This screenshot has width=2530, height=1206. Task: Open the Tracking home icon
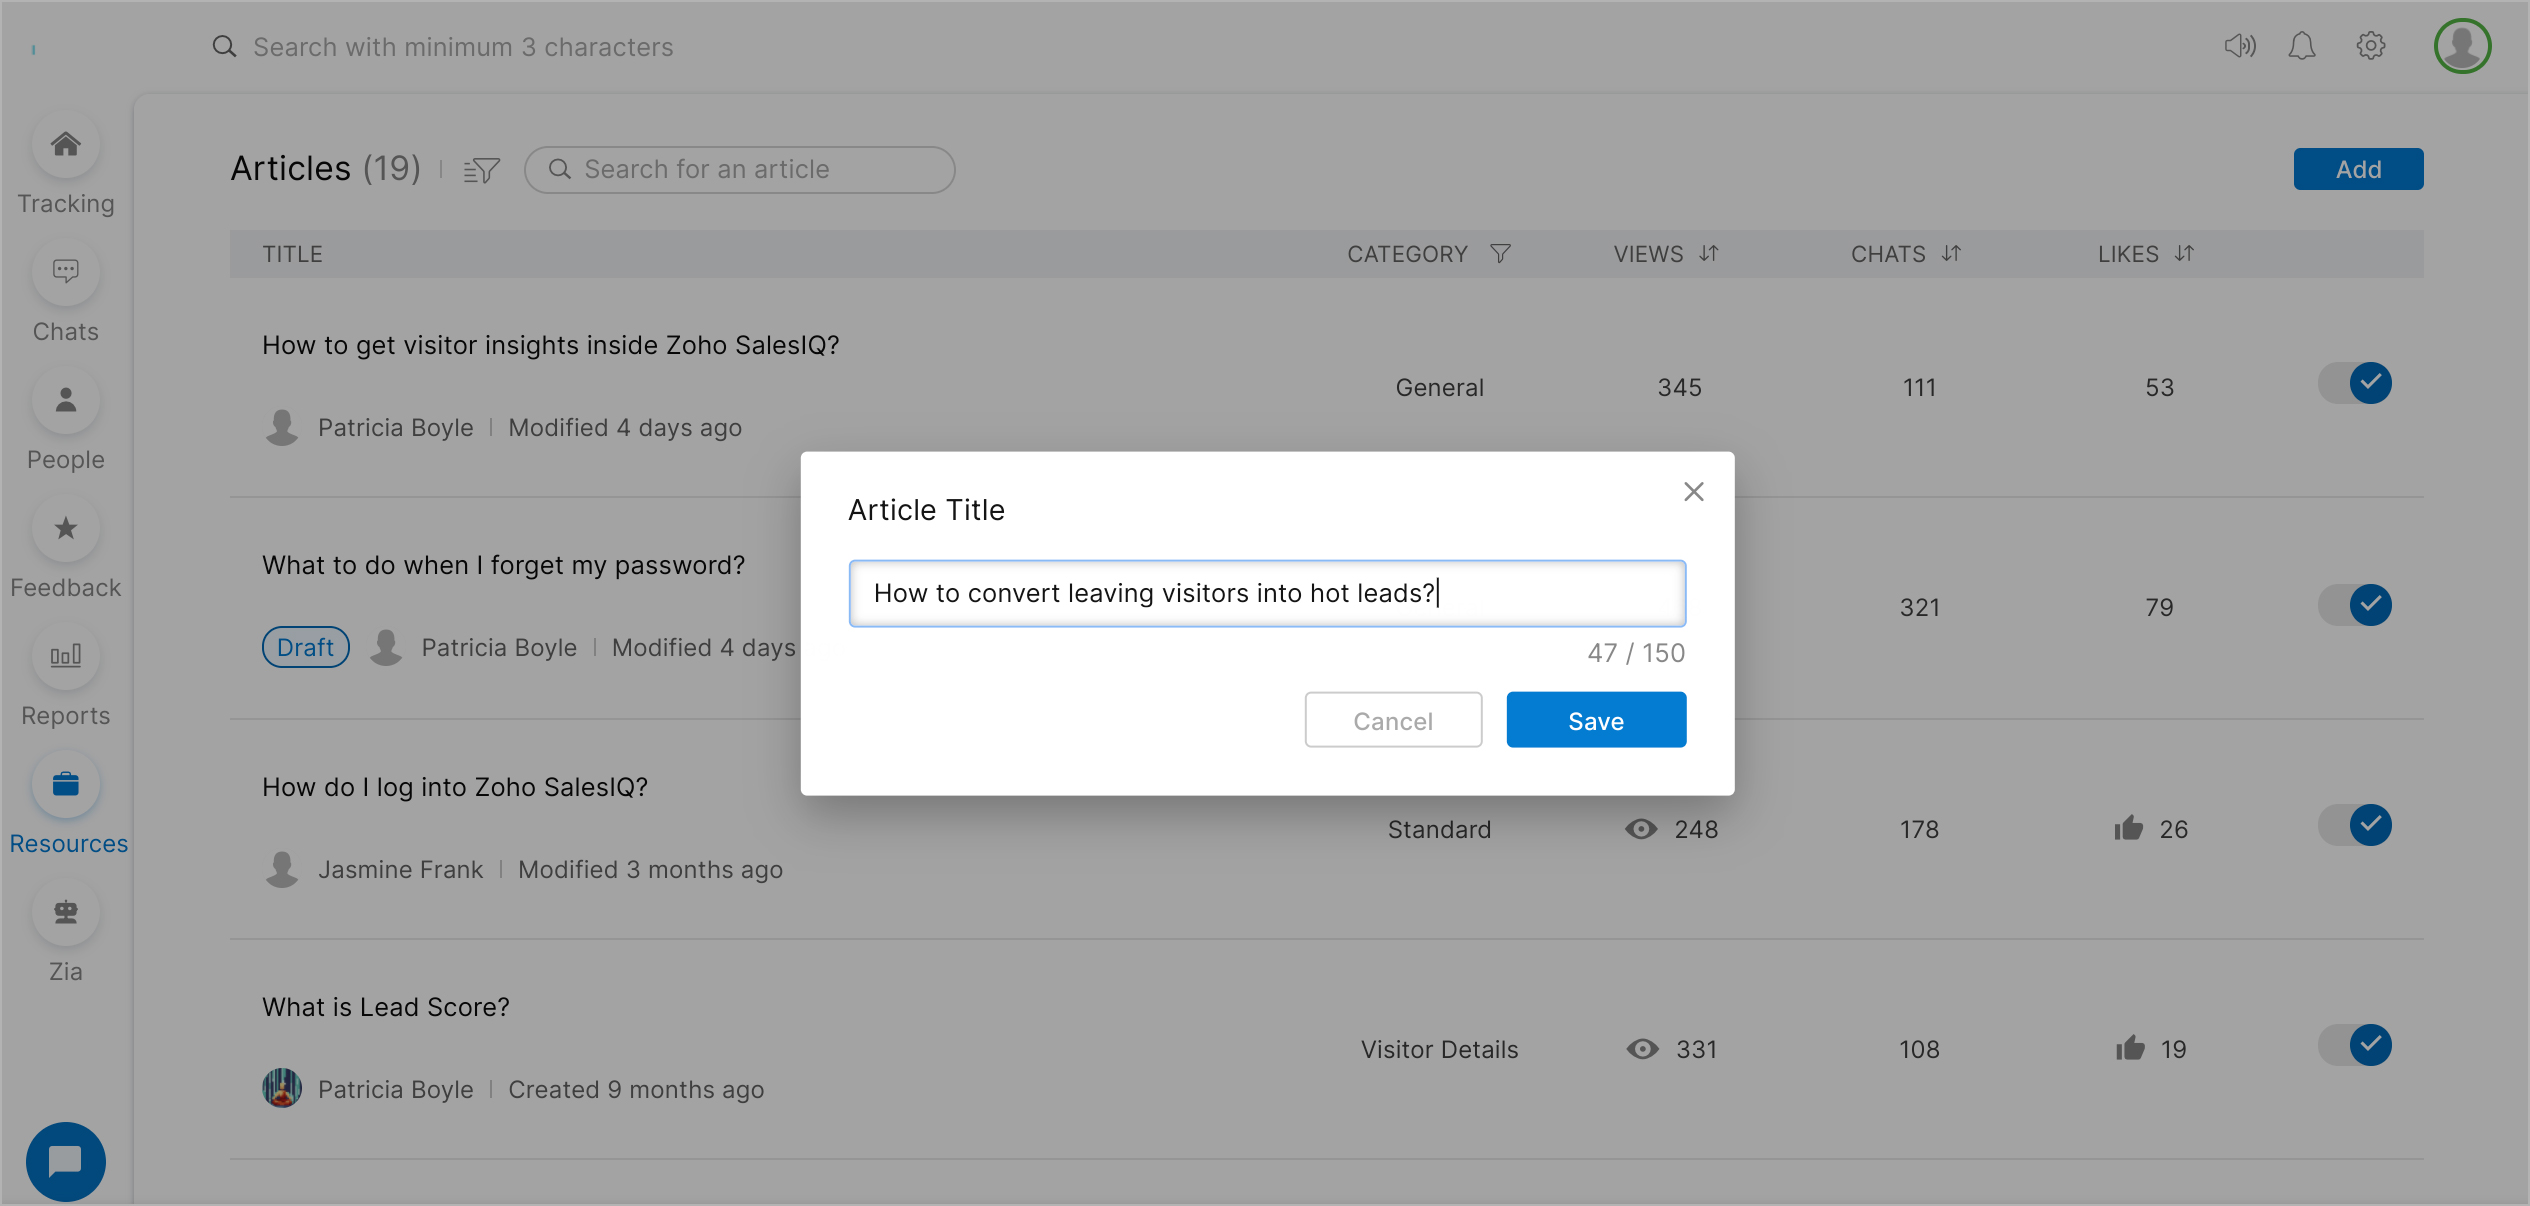tap(66, 145)
